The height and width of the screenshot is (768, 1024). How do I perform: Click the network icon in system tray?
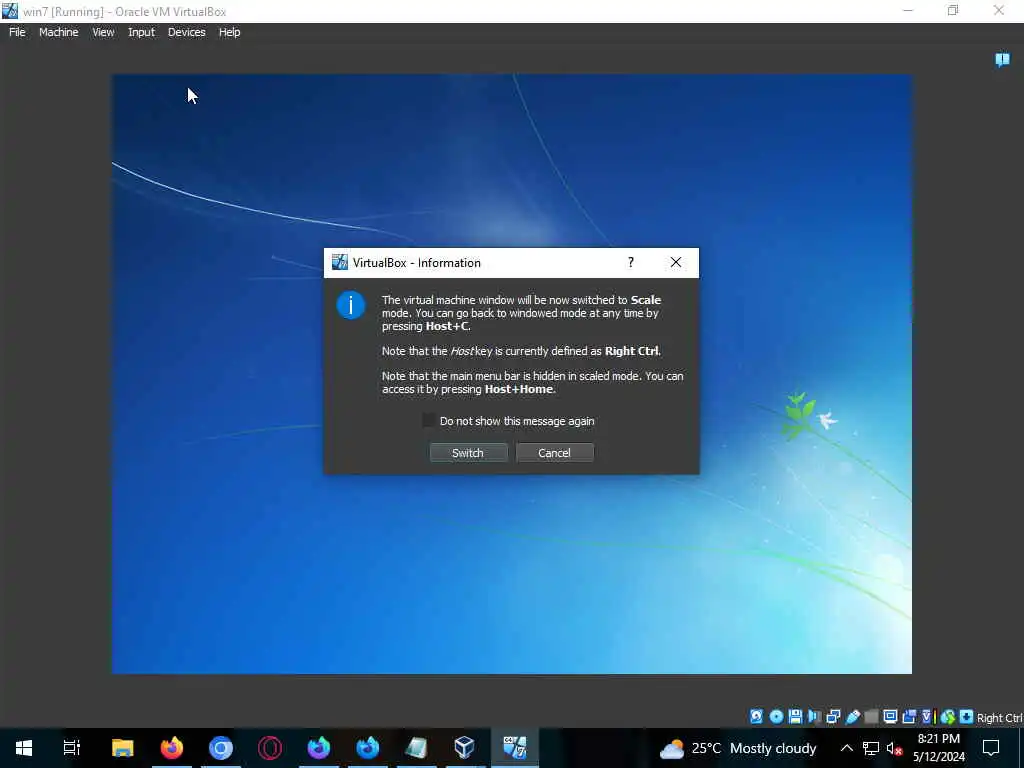coord(871,748)
